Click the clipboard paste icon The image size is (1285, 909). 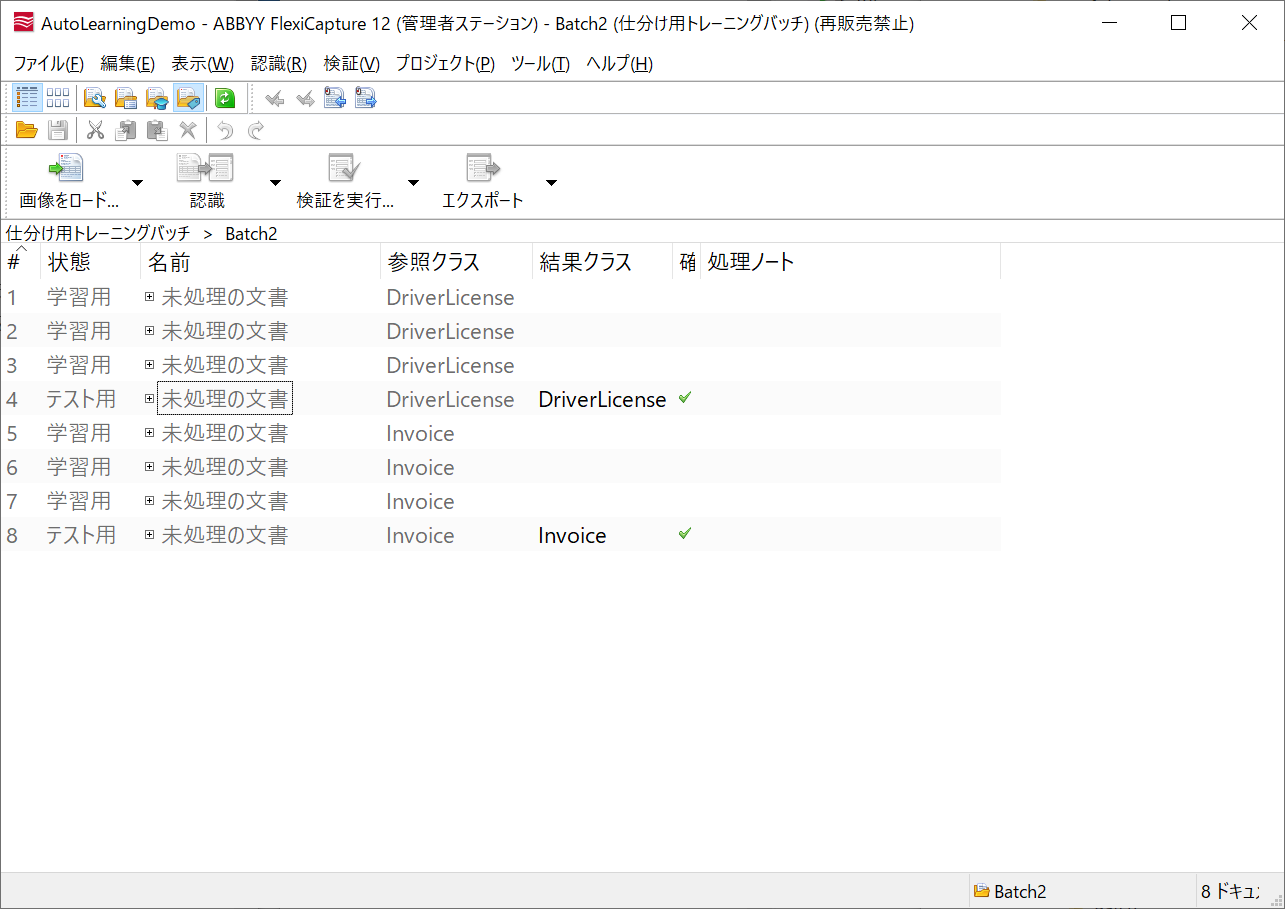click(x=157, y=130)
